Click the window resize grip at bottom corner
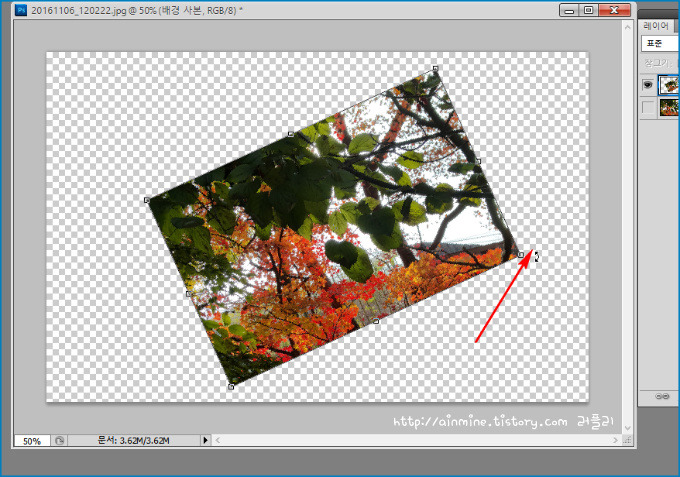The width and height of the screenshot is (680, 477). point(627,441)
